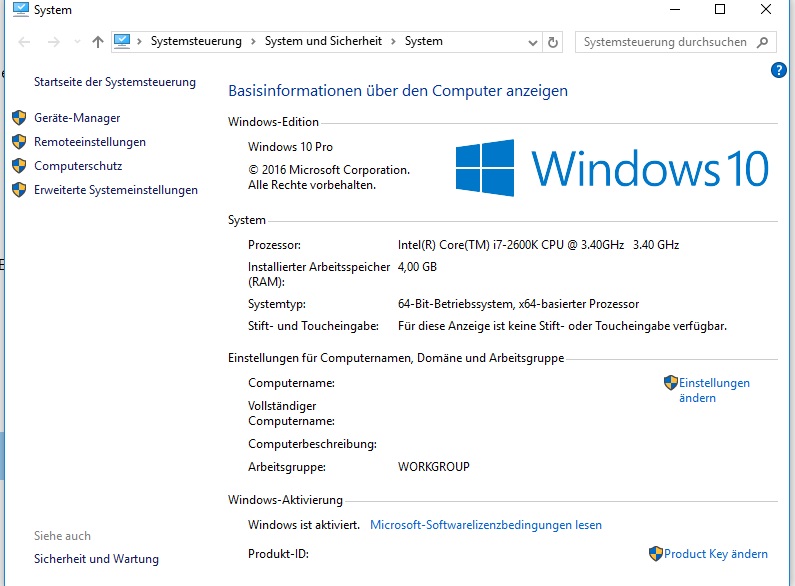Open Computerschutz link
Screen dimensions: 795x586
tap(78, 166)
